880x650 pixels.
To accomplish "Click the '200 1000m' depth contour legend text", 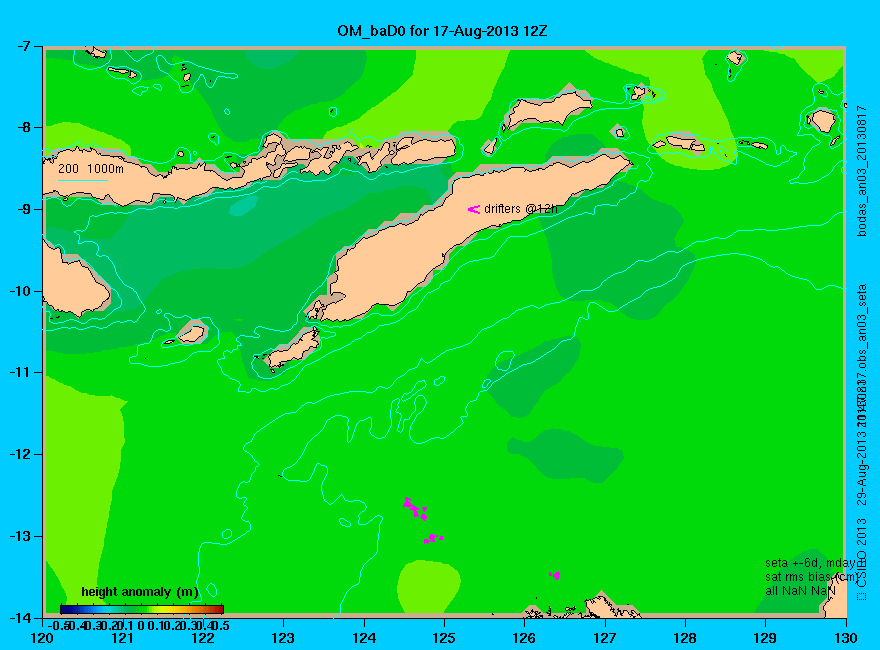I will 91,168.
